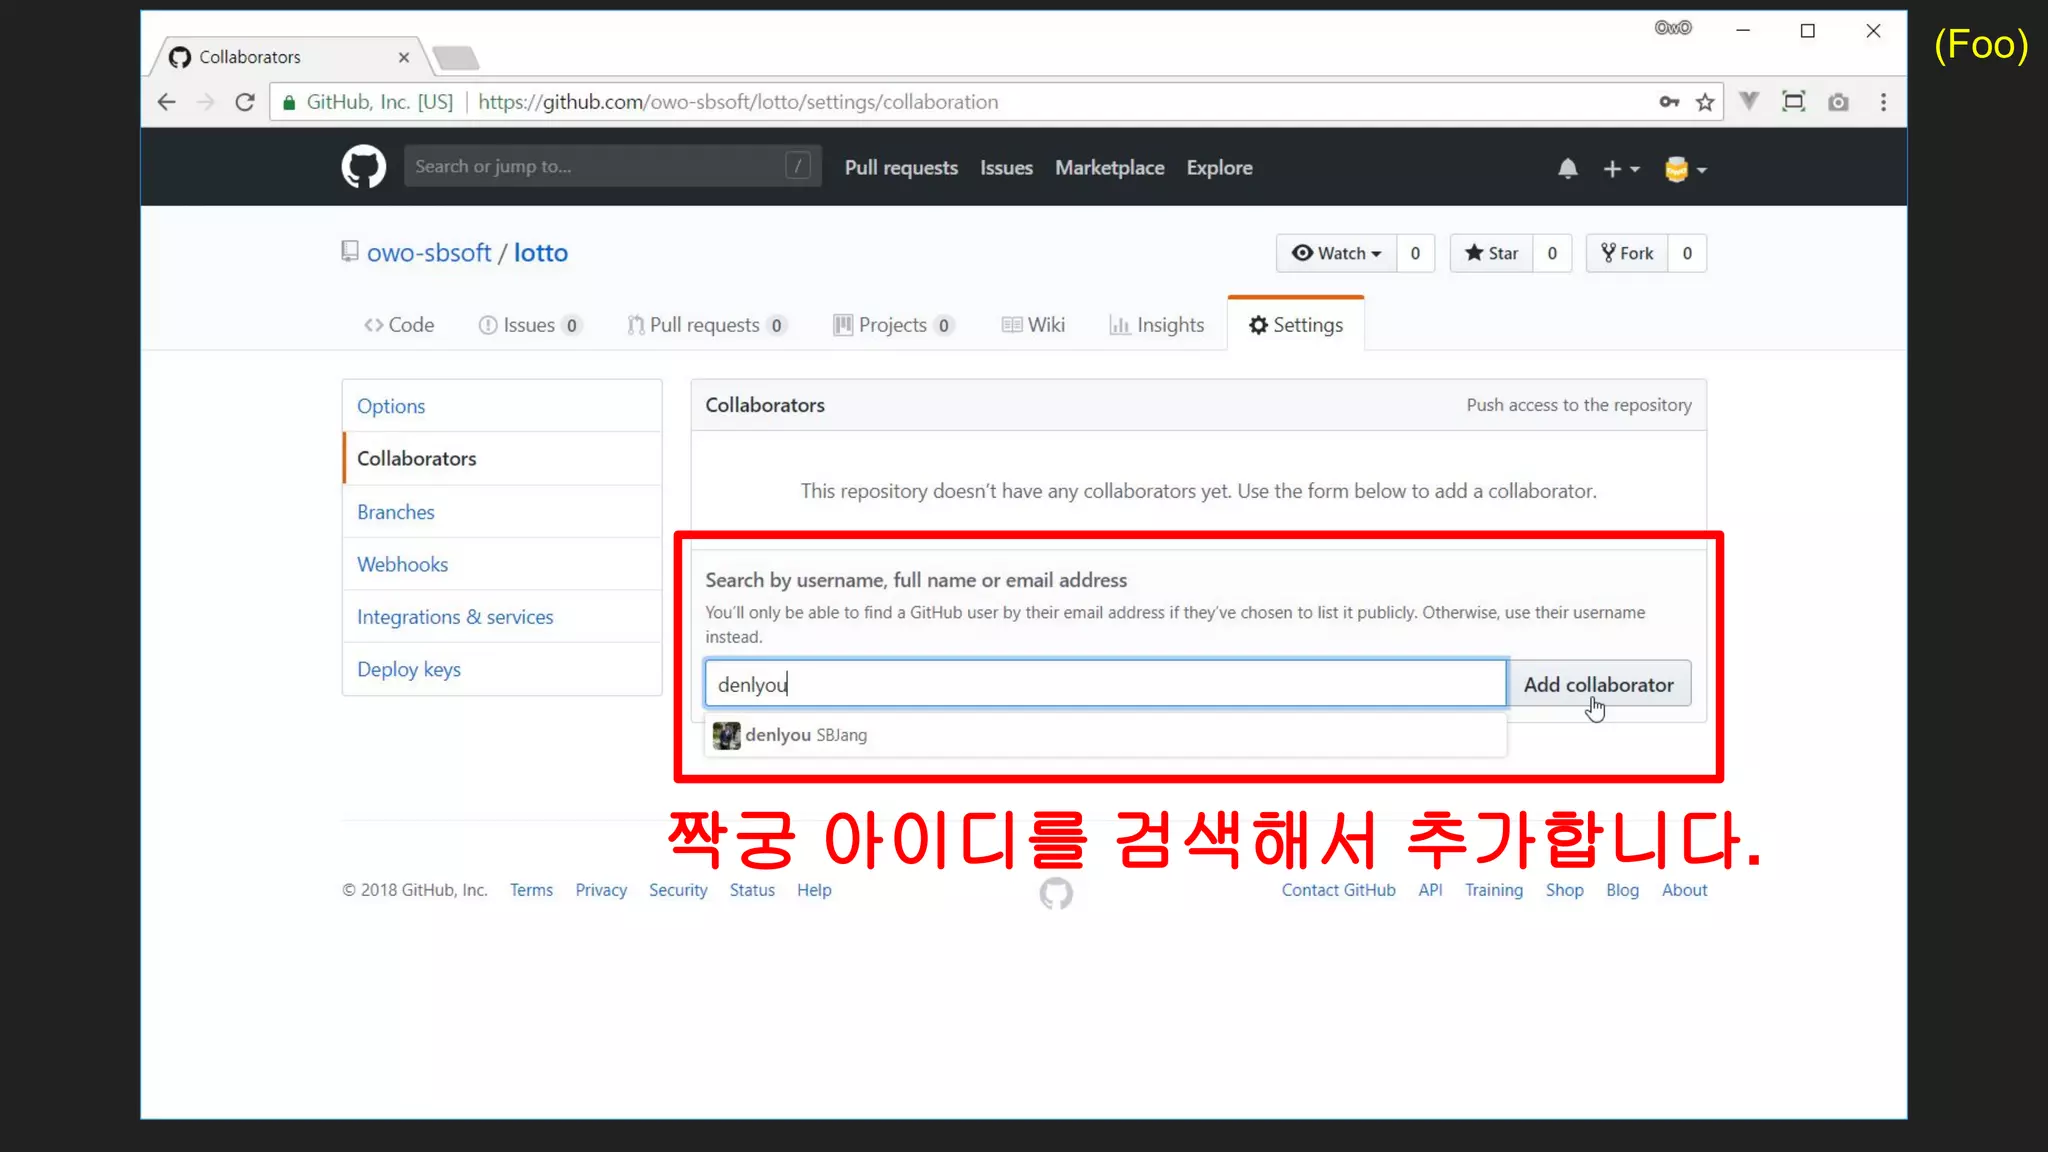
Task: Open the Status footer link
Action: click(752, 890)
